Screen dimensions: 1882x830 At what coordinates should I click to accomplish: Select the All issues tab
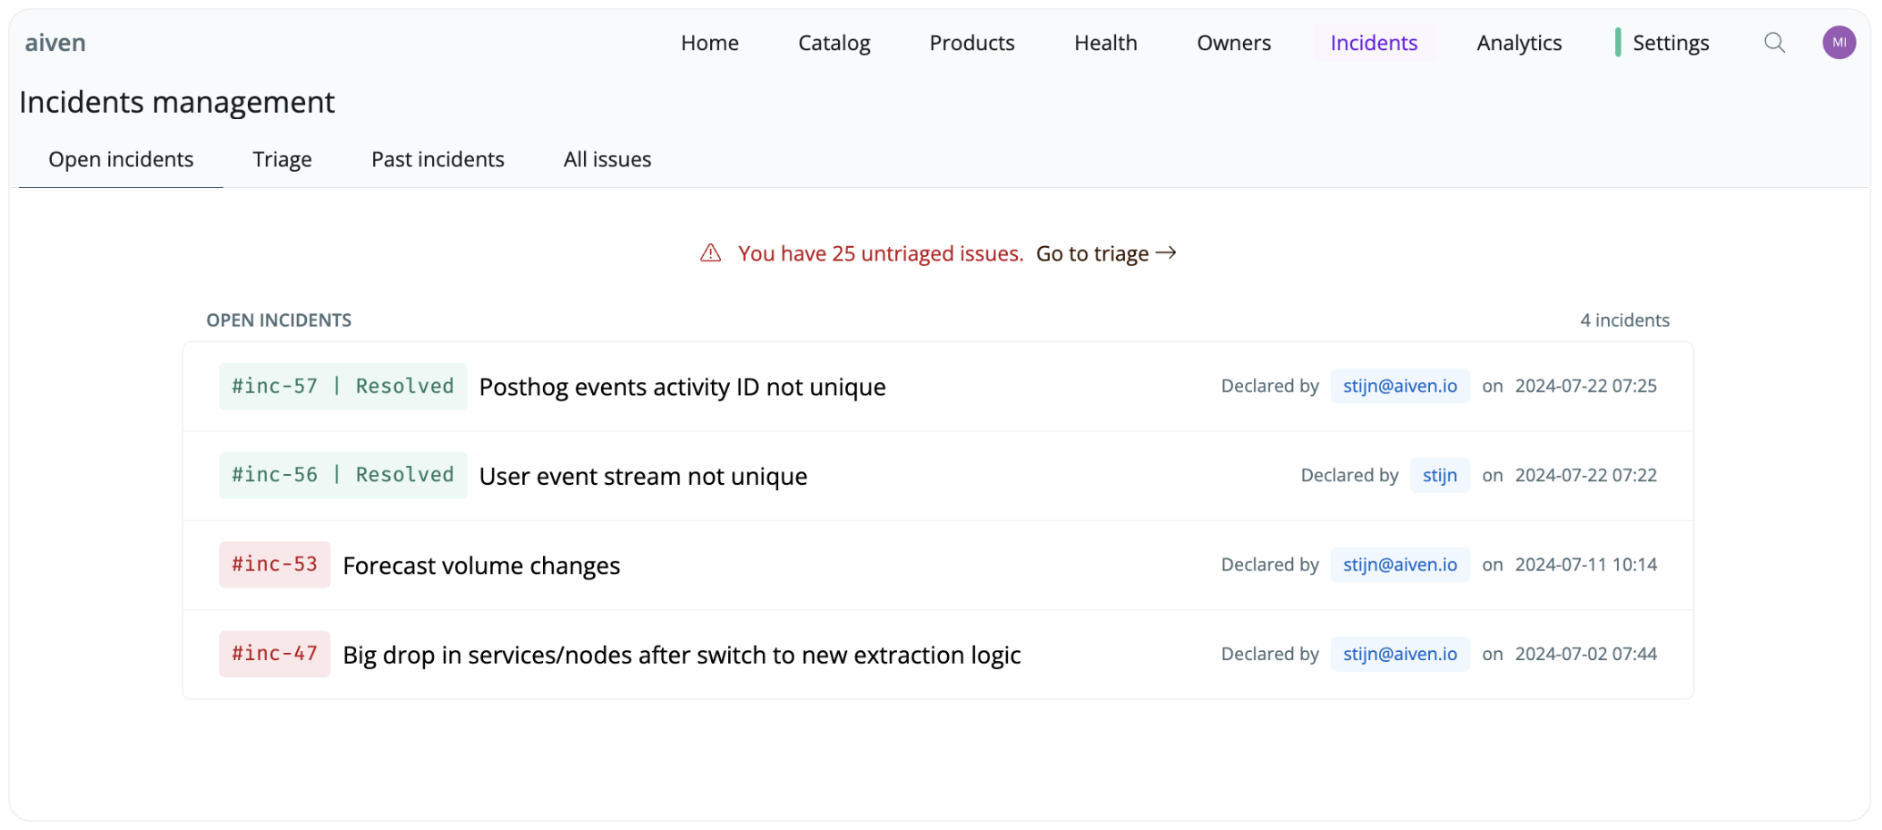[607, 160]
